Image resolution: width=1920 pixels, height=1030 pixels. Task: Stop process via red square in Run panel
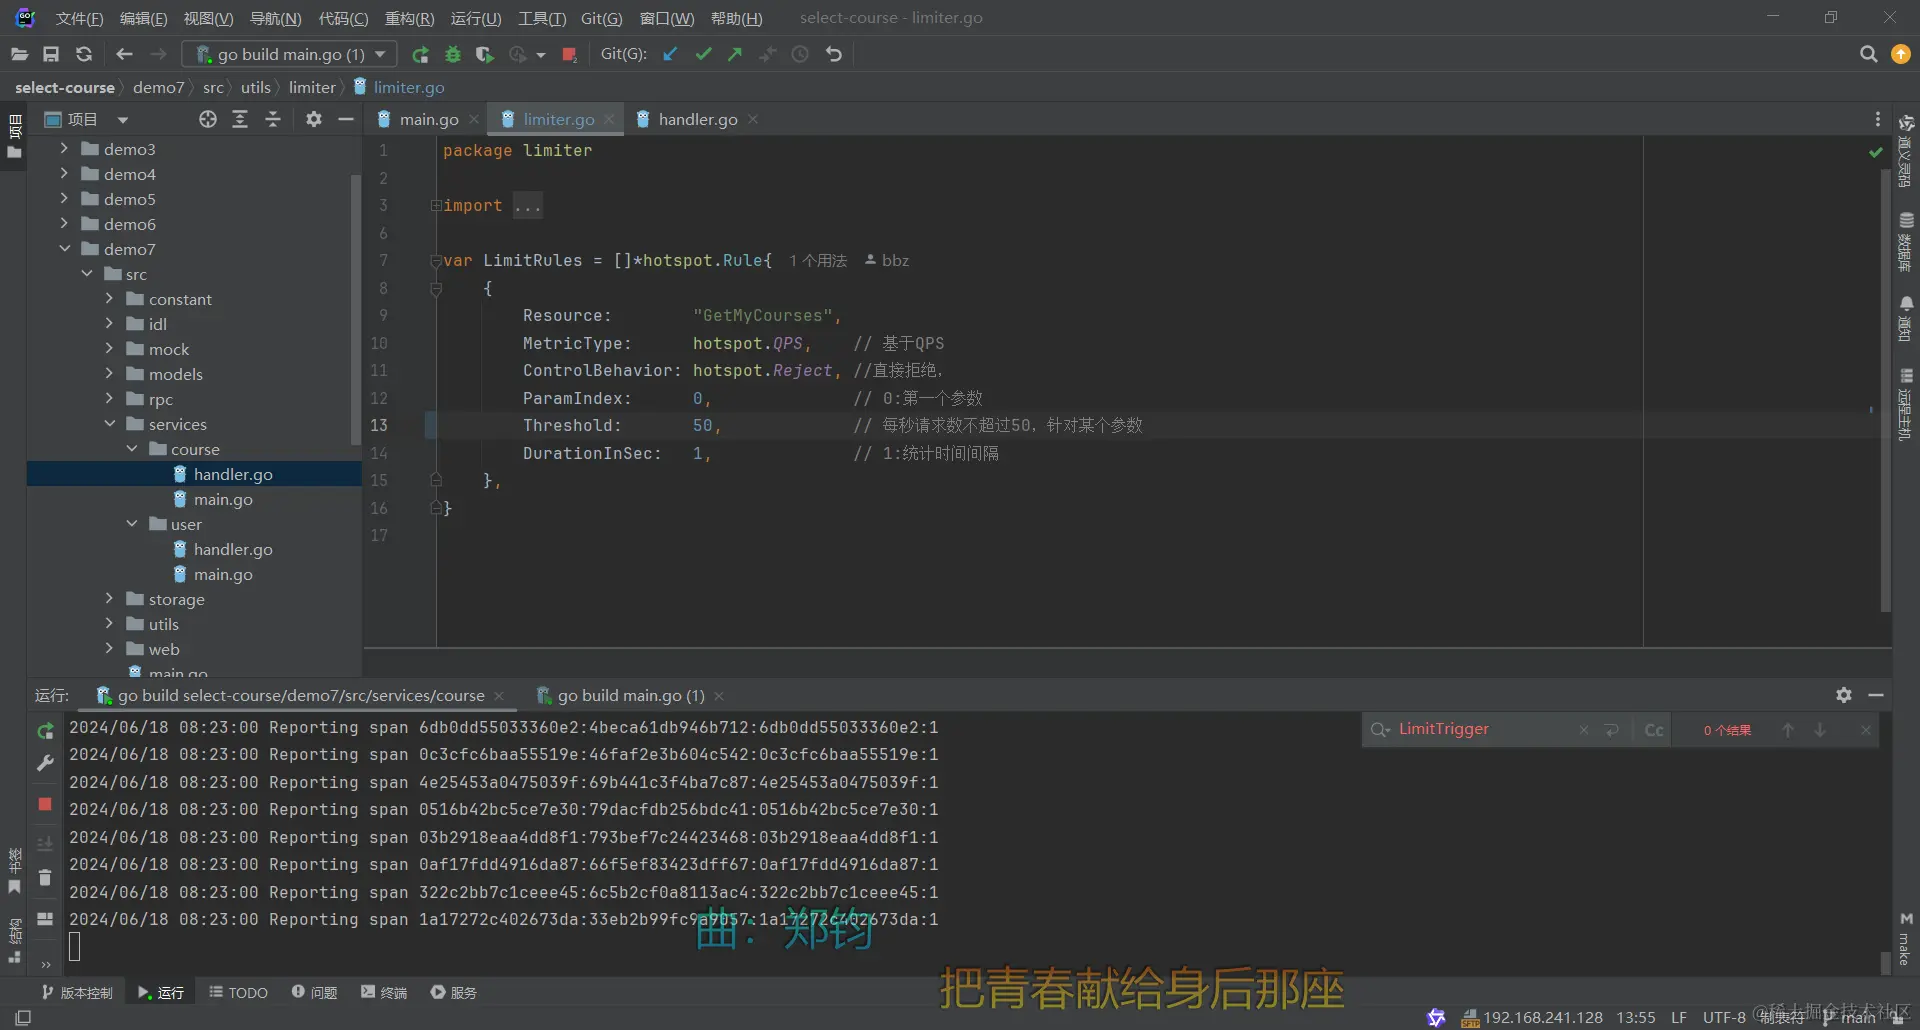[x=45, y=803]
